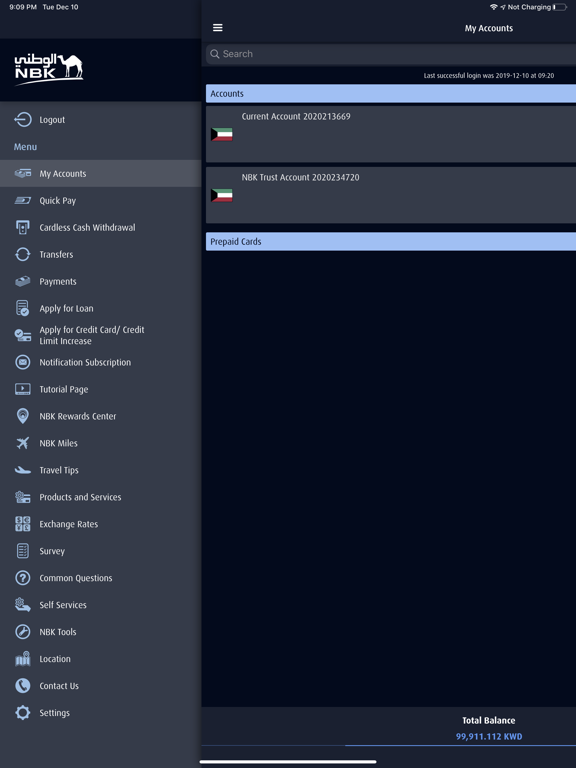
Task: Click the Search input field
Action: [x=391, y=54]
